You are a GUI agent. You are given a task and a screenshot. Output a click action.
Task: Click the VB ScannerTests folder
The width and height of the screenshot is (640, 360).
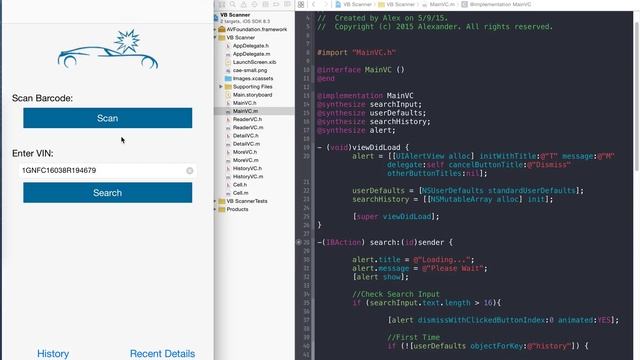pos(247,201)
